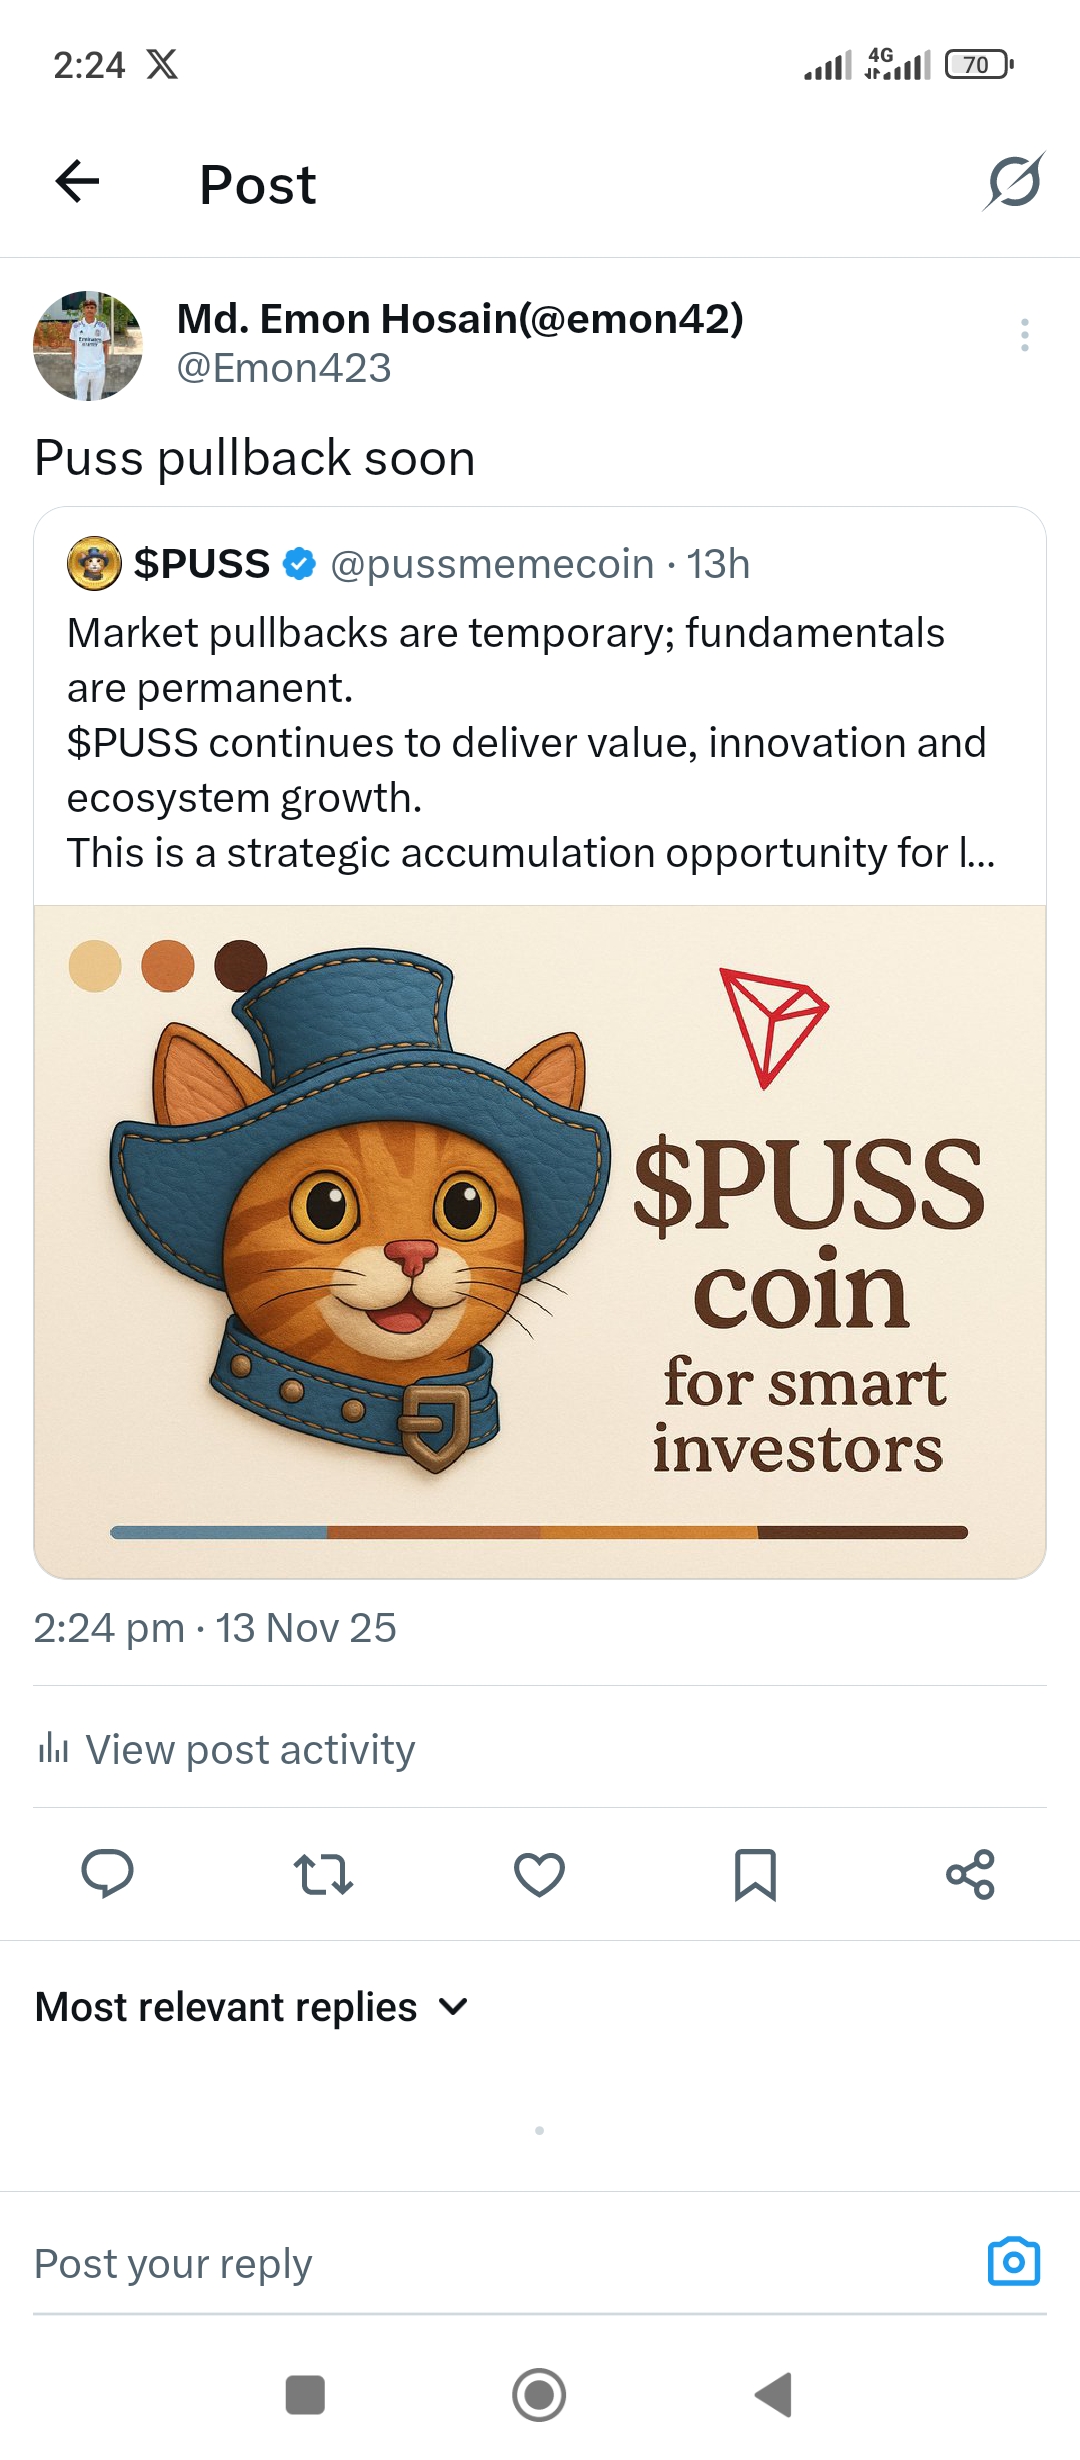Viewport: 1080px width, 2460px height.
Task: Tap the @Emon423 handle
Action: point(284,369)
